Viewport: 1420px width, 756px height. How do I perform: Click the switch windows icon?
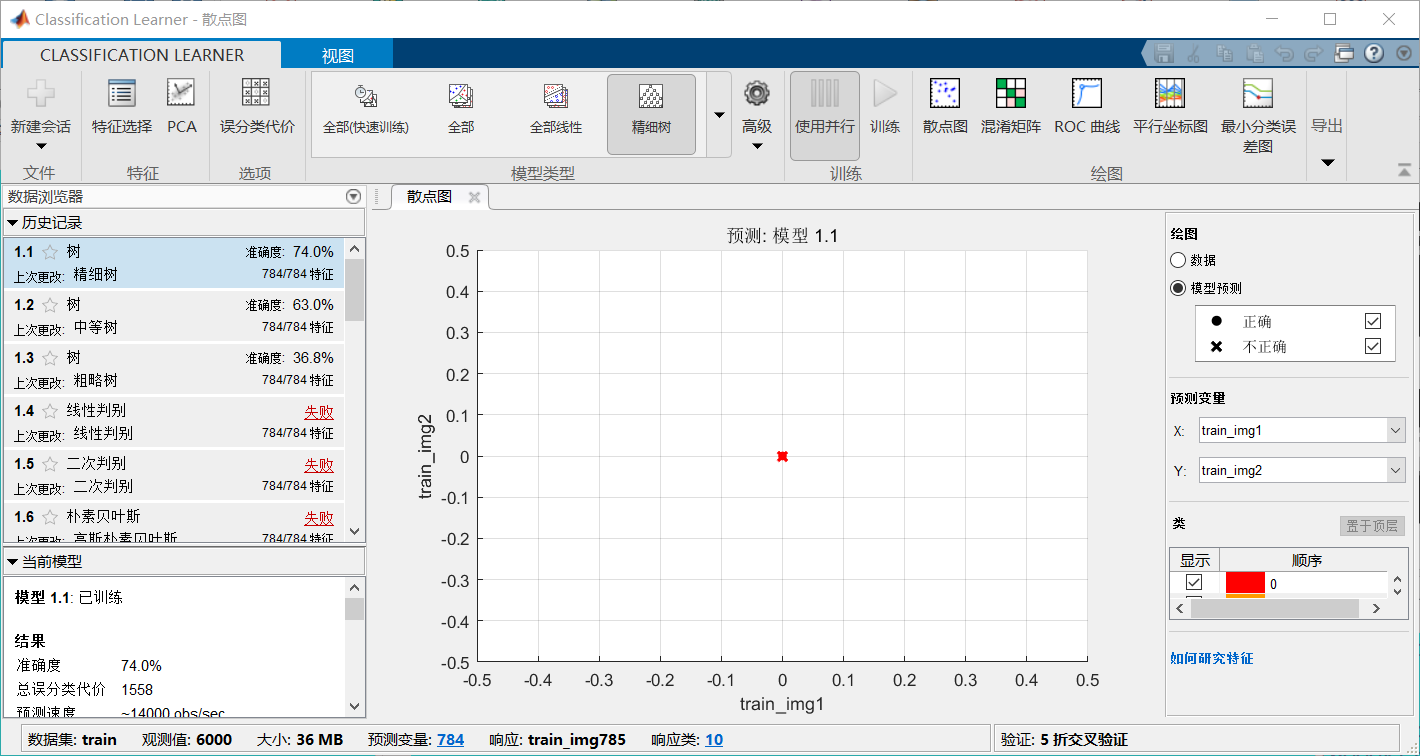click(1344, 53)
